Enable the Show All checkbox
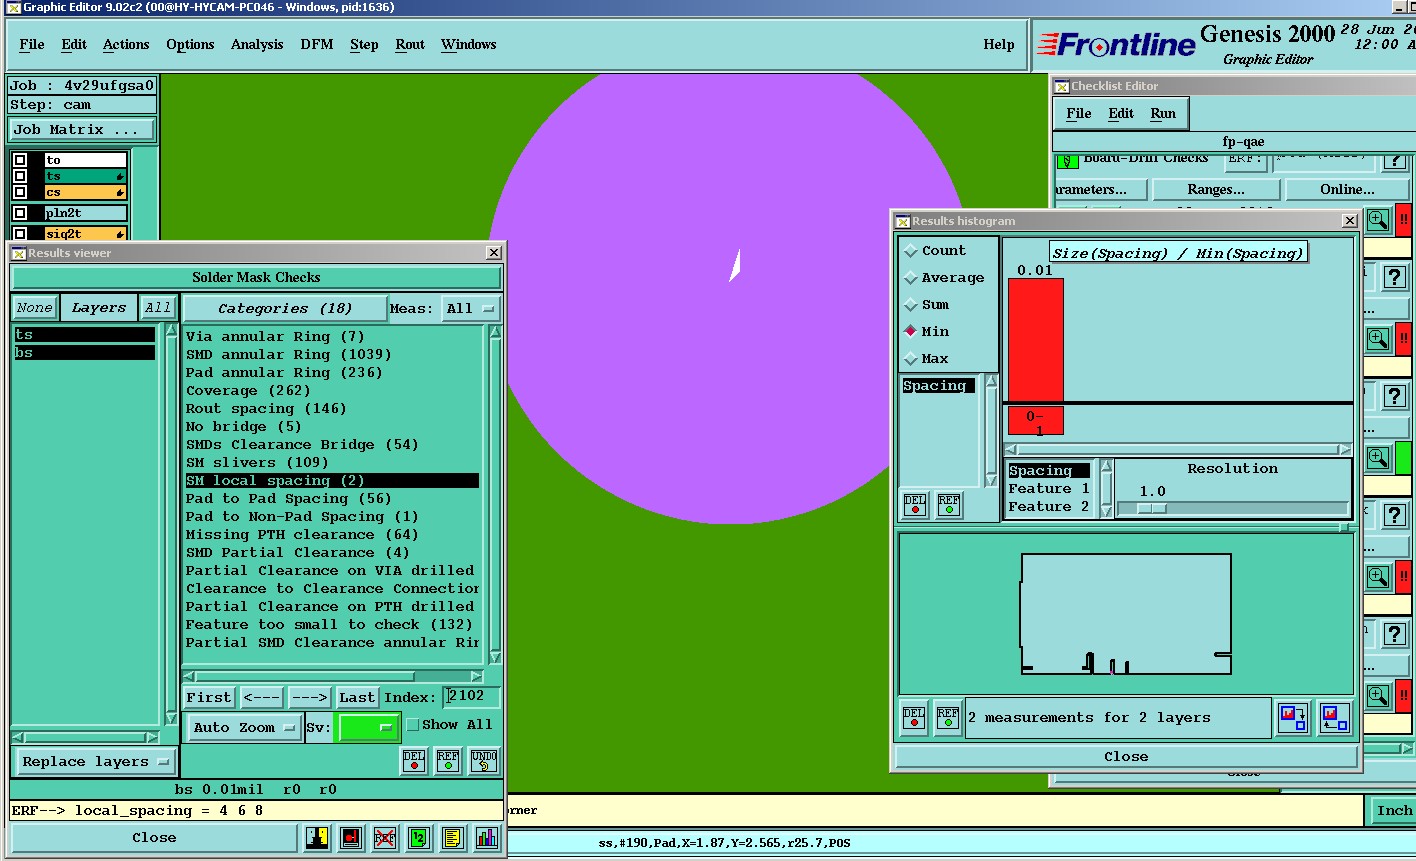Image resolution: width=1416 pixels, height=861 pixels. pyautogui.click(x=413, y=725)
